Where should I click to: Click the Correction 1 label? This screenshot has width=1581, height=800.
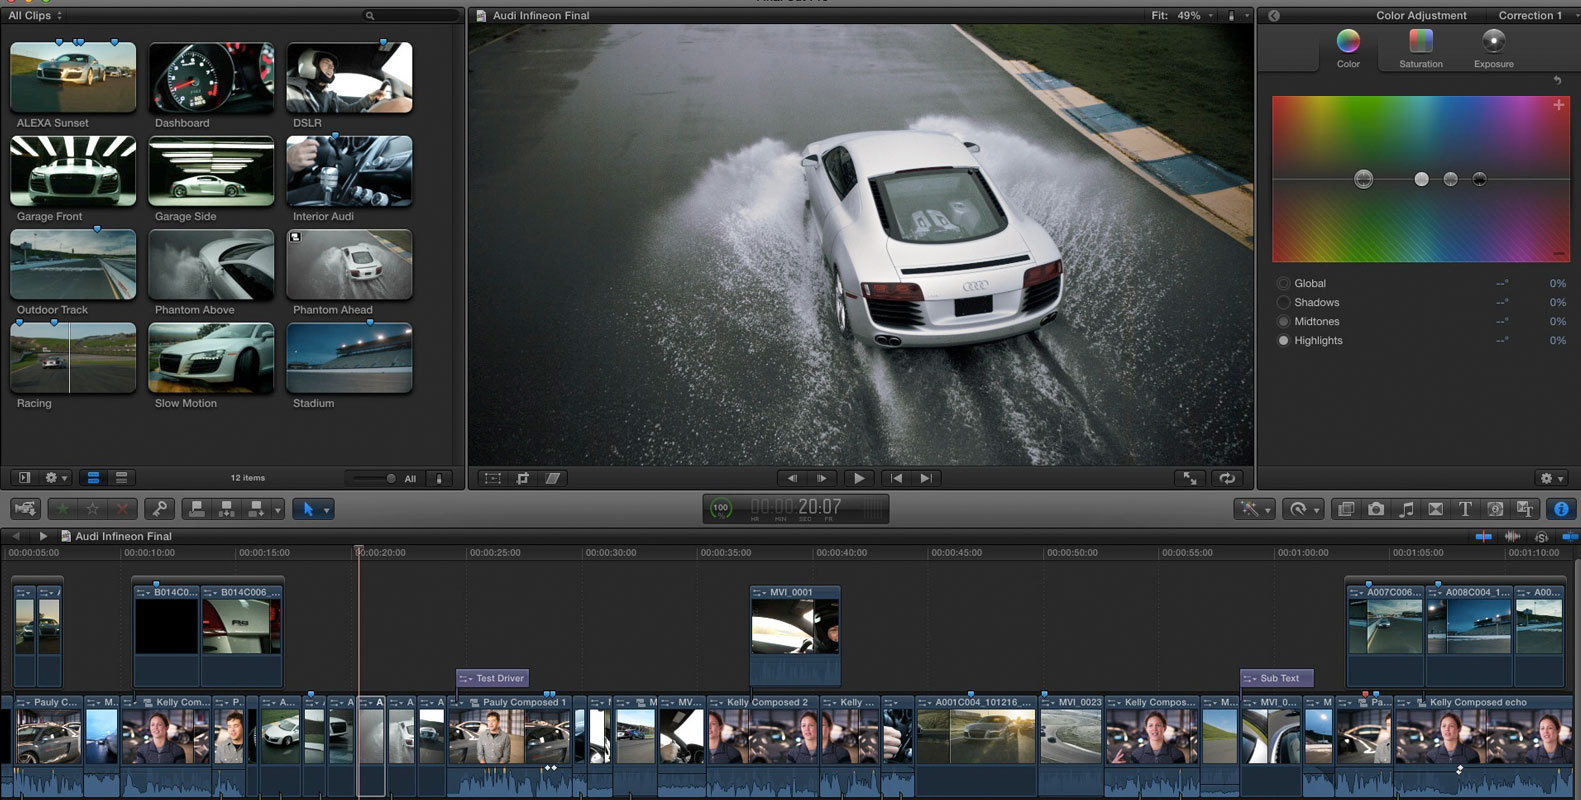[x=1529, y=15]
